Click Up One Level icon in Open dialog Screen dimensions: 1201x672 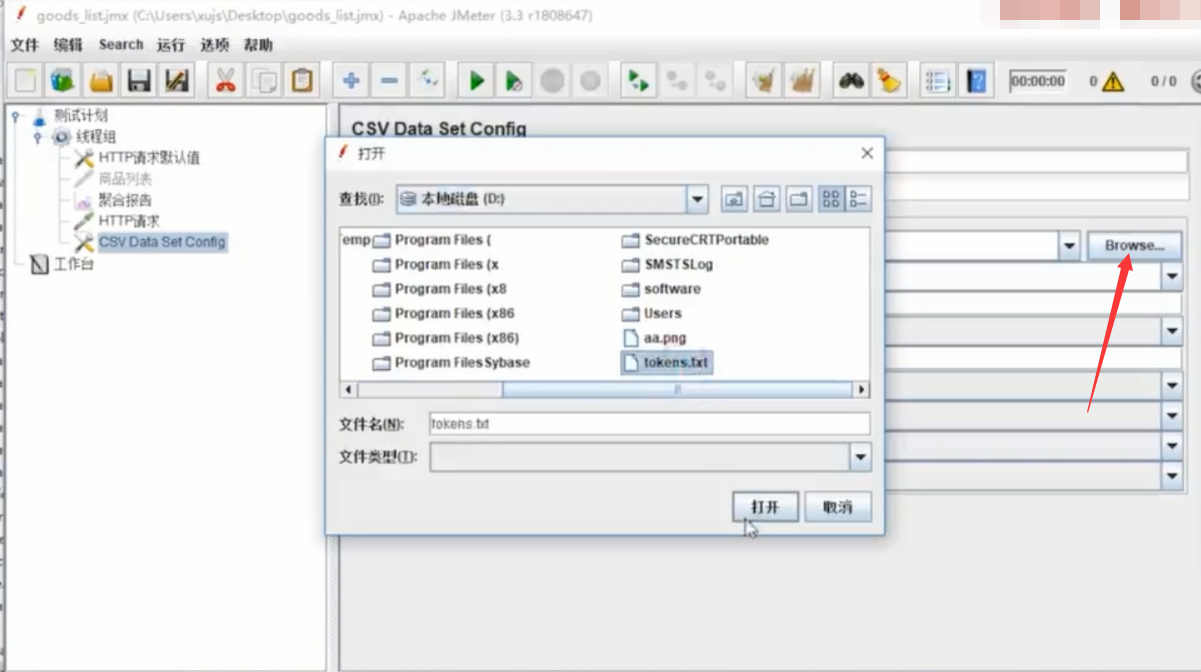735,199
